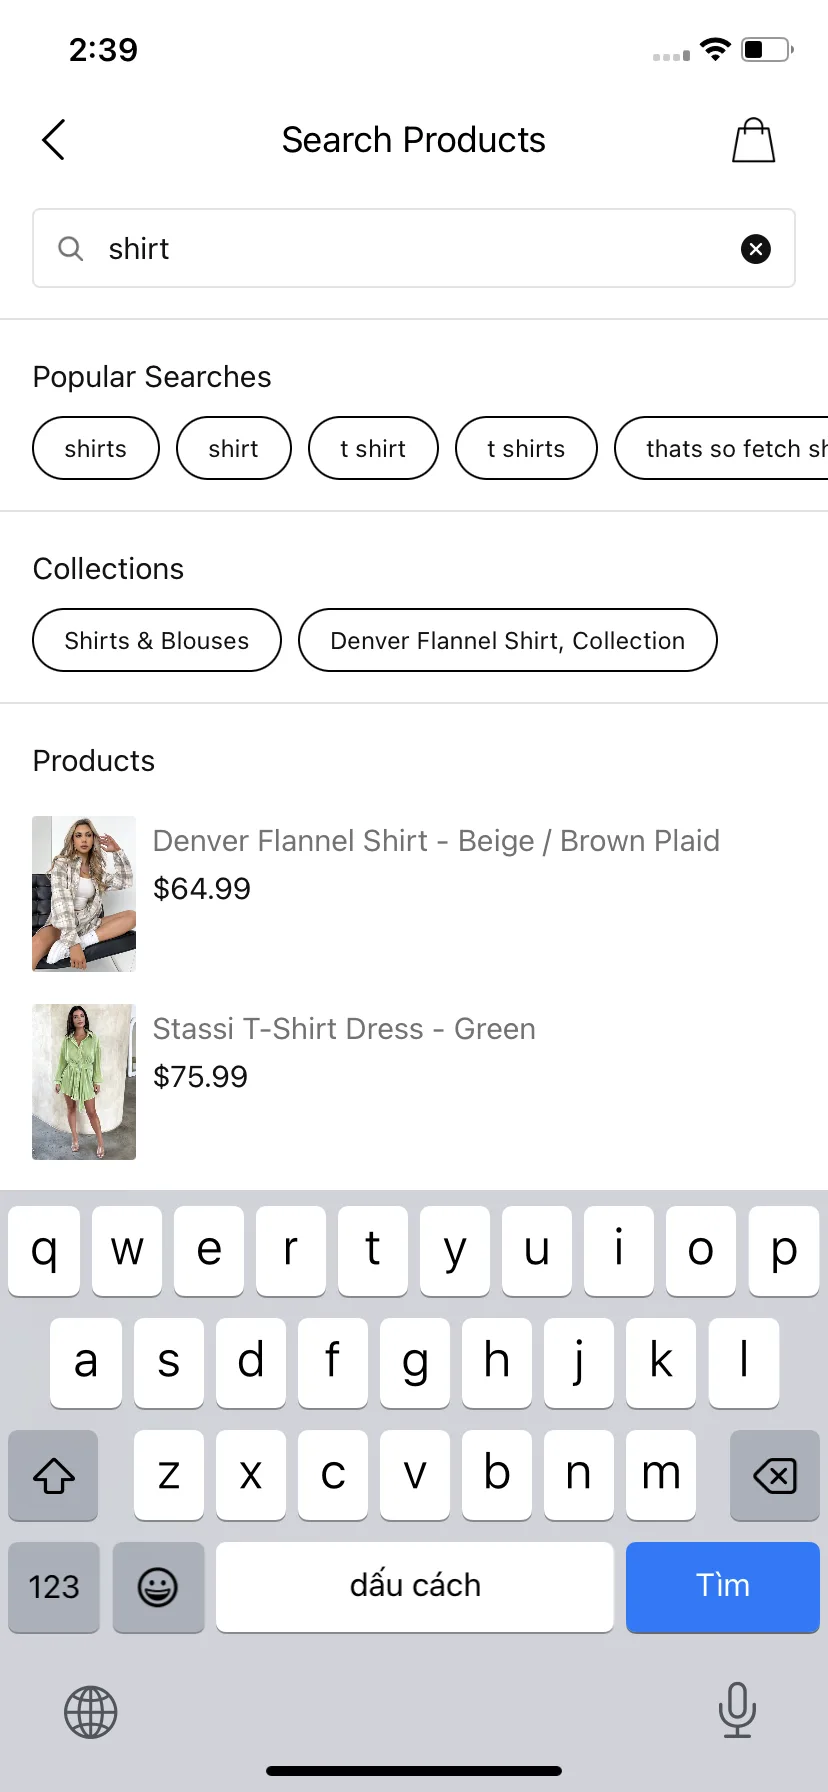Open Stassi T-Shirt Dress - Green listing

click(x=344, y=1029)
